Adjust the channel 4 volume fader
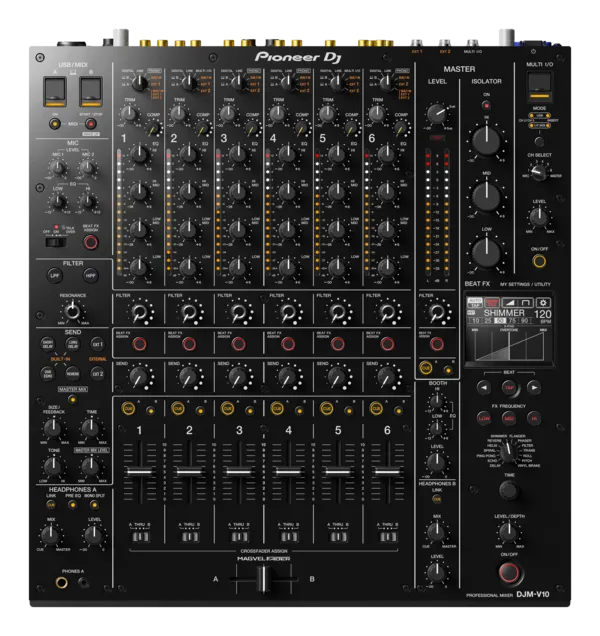The image size is (600, 636). point(288,472)
